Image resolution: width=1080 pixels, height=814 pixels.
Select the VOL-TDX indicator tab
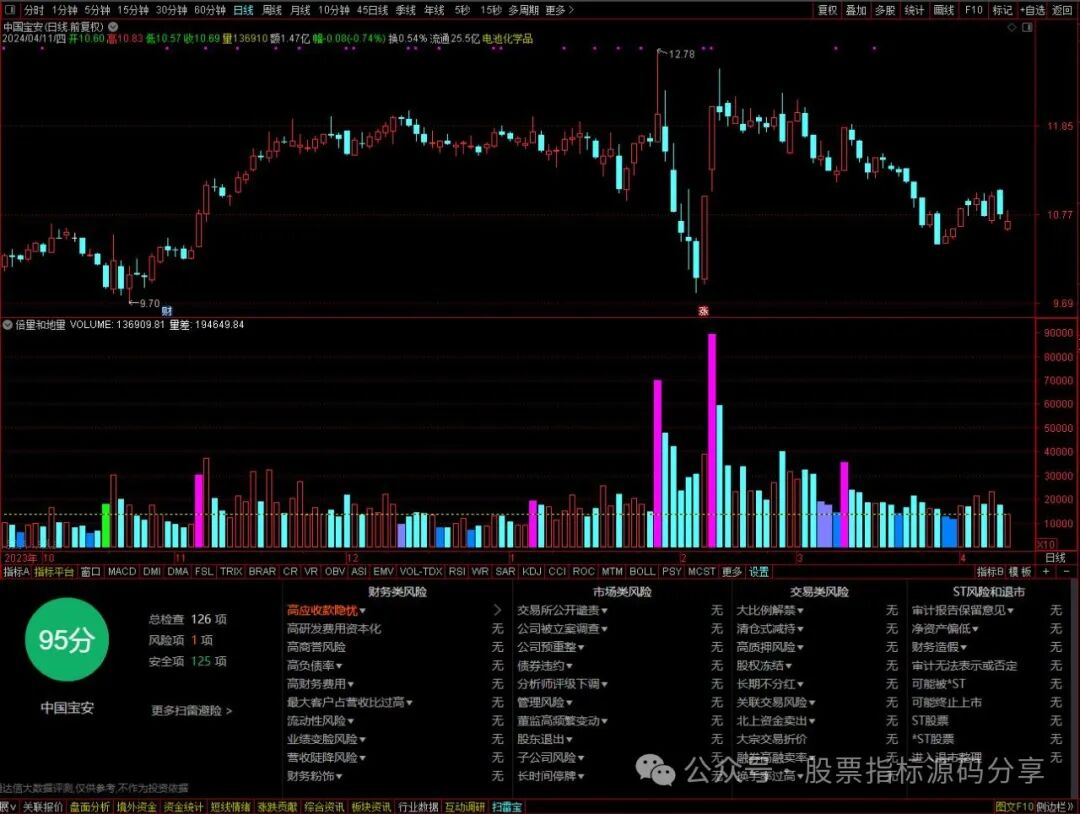click(421, 572)
